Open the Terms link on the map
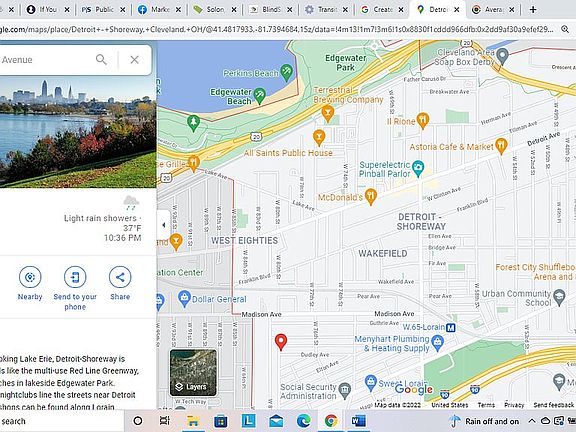The height and width of the screenshot is (432, 576). click(486, 405)
